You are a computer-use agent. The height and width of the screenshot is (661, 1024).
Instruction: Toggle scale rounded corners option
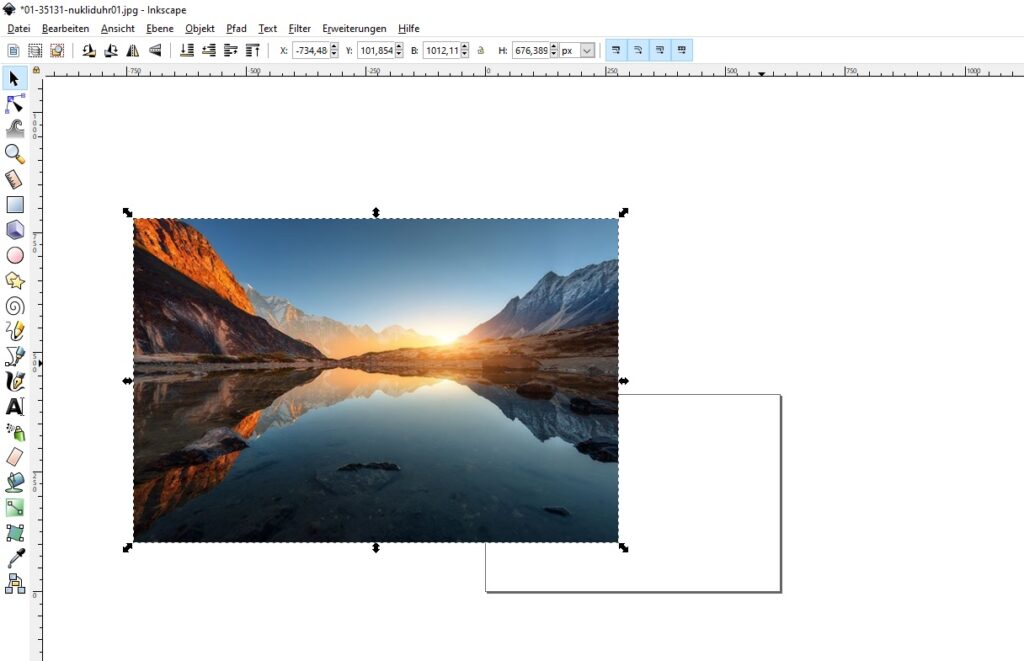638,50
